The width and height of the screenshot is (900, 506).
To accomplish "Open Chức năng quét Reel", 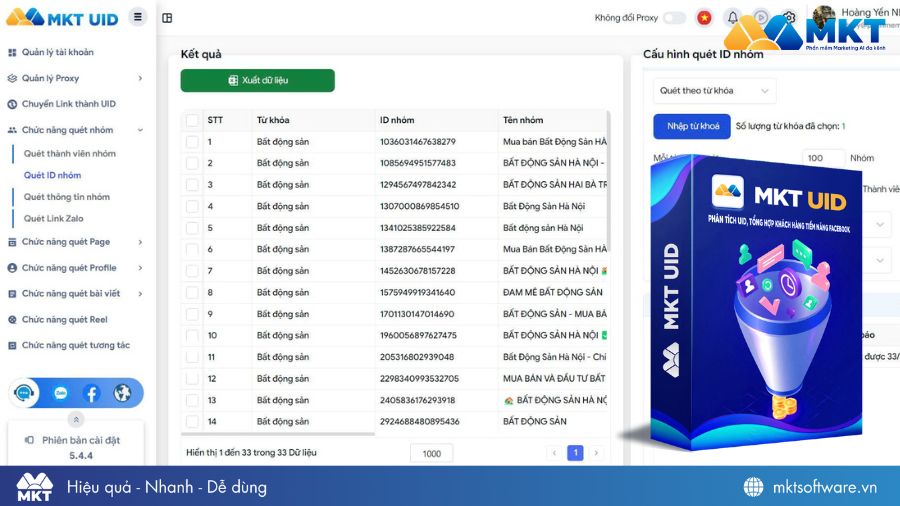I will (x=64, y=320).
